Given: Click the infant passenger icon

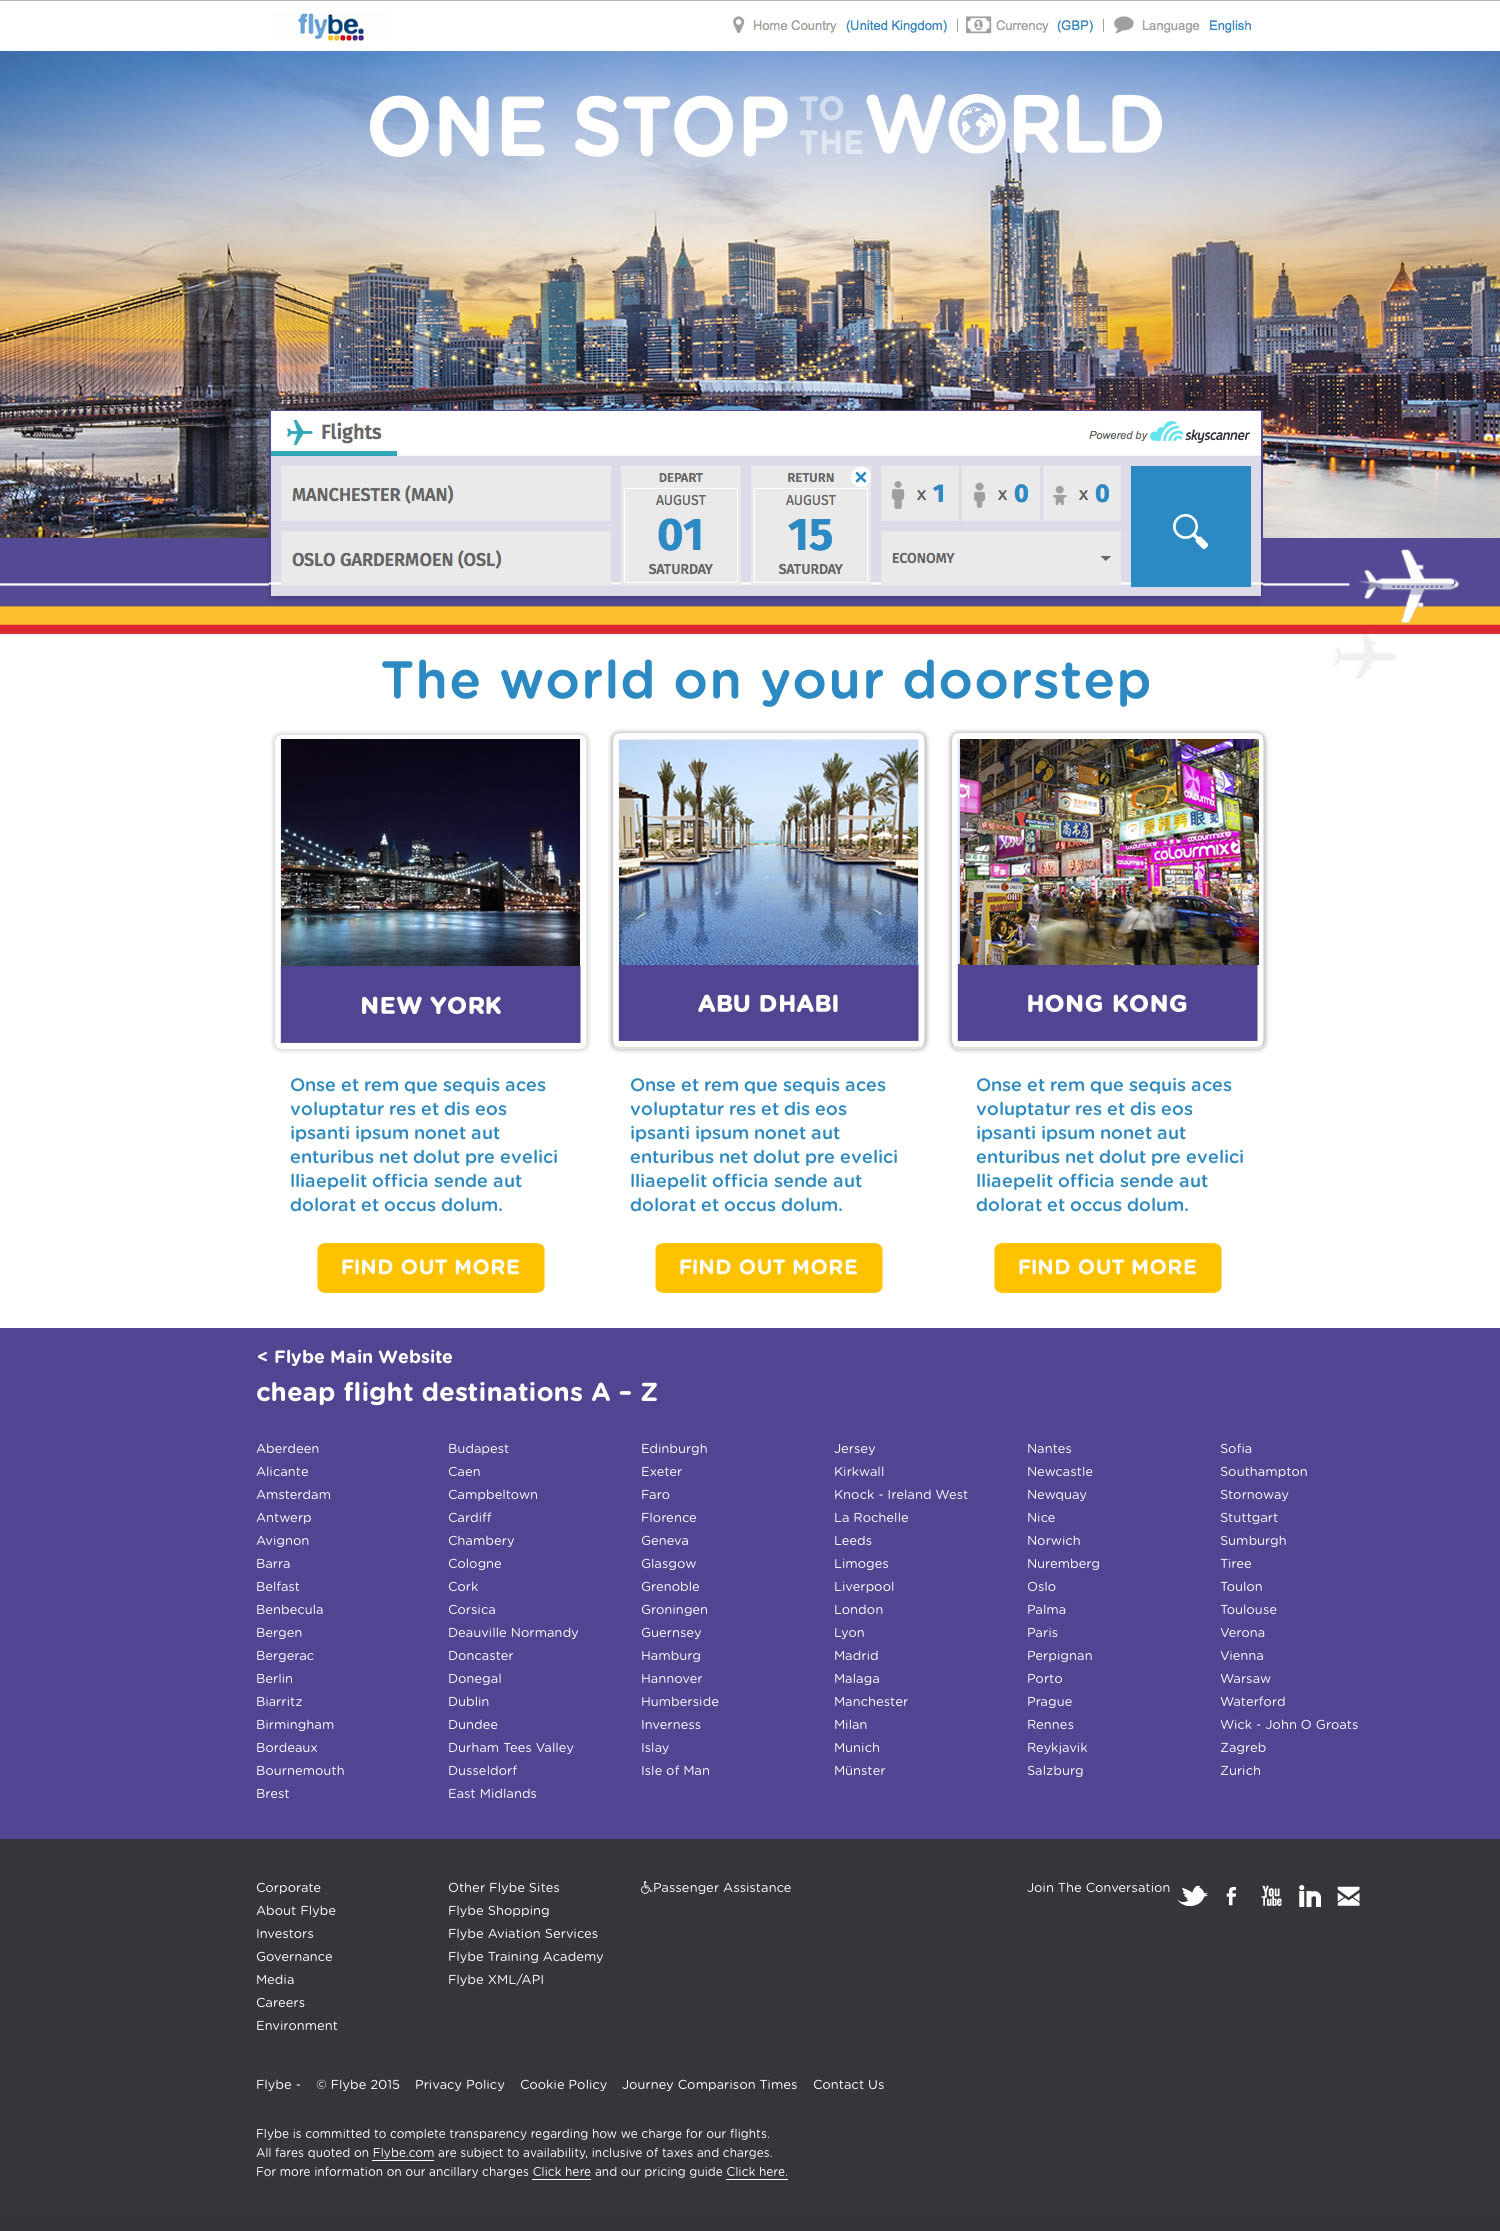Looking at the screenshot, I should [x=1059, y=495].
